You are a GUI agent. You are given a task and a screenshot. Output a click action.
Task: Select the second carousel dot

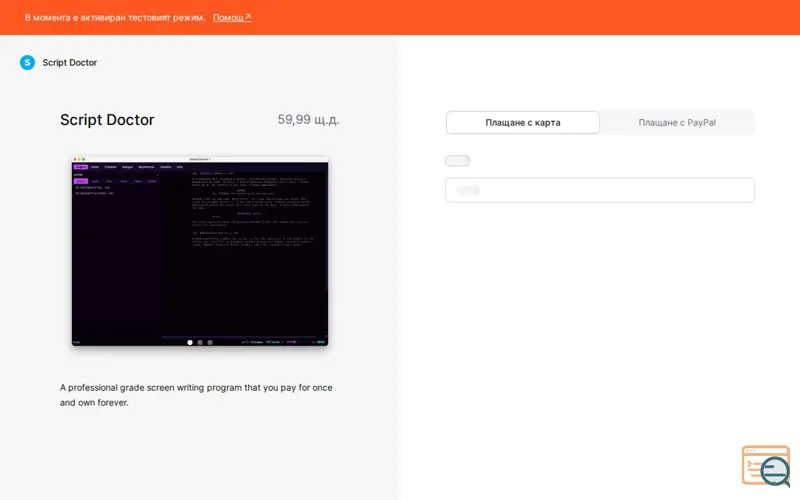(200, 342)
